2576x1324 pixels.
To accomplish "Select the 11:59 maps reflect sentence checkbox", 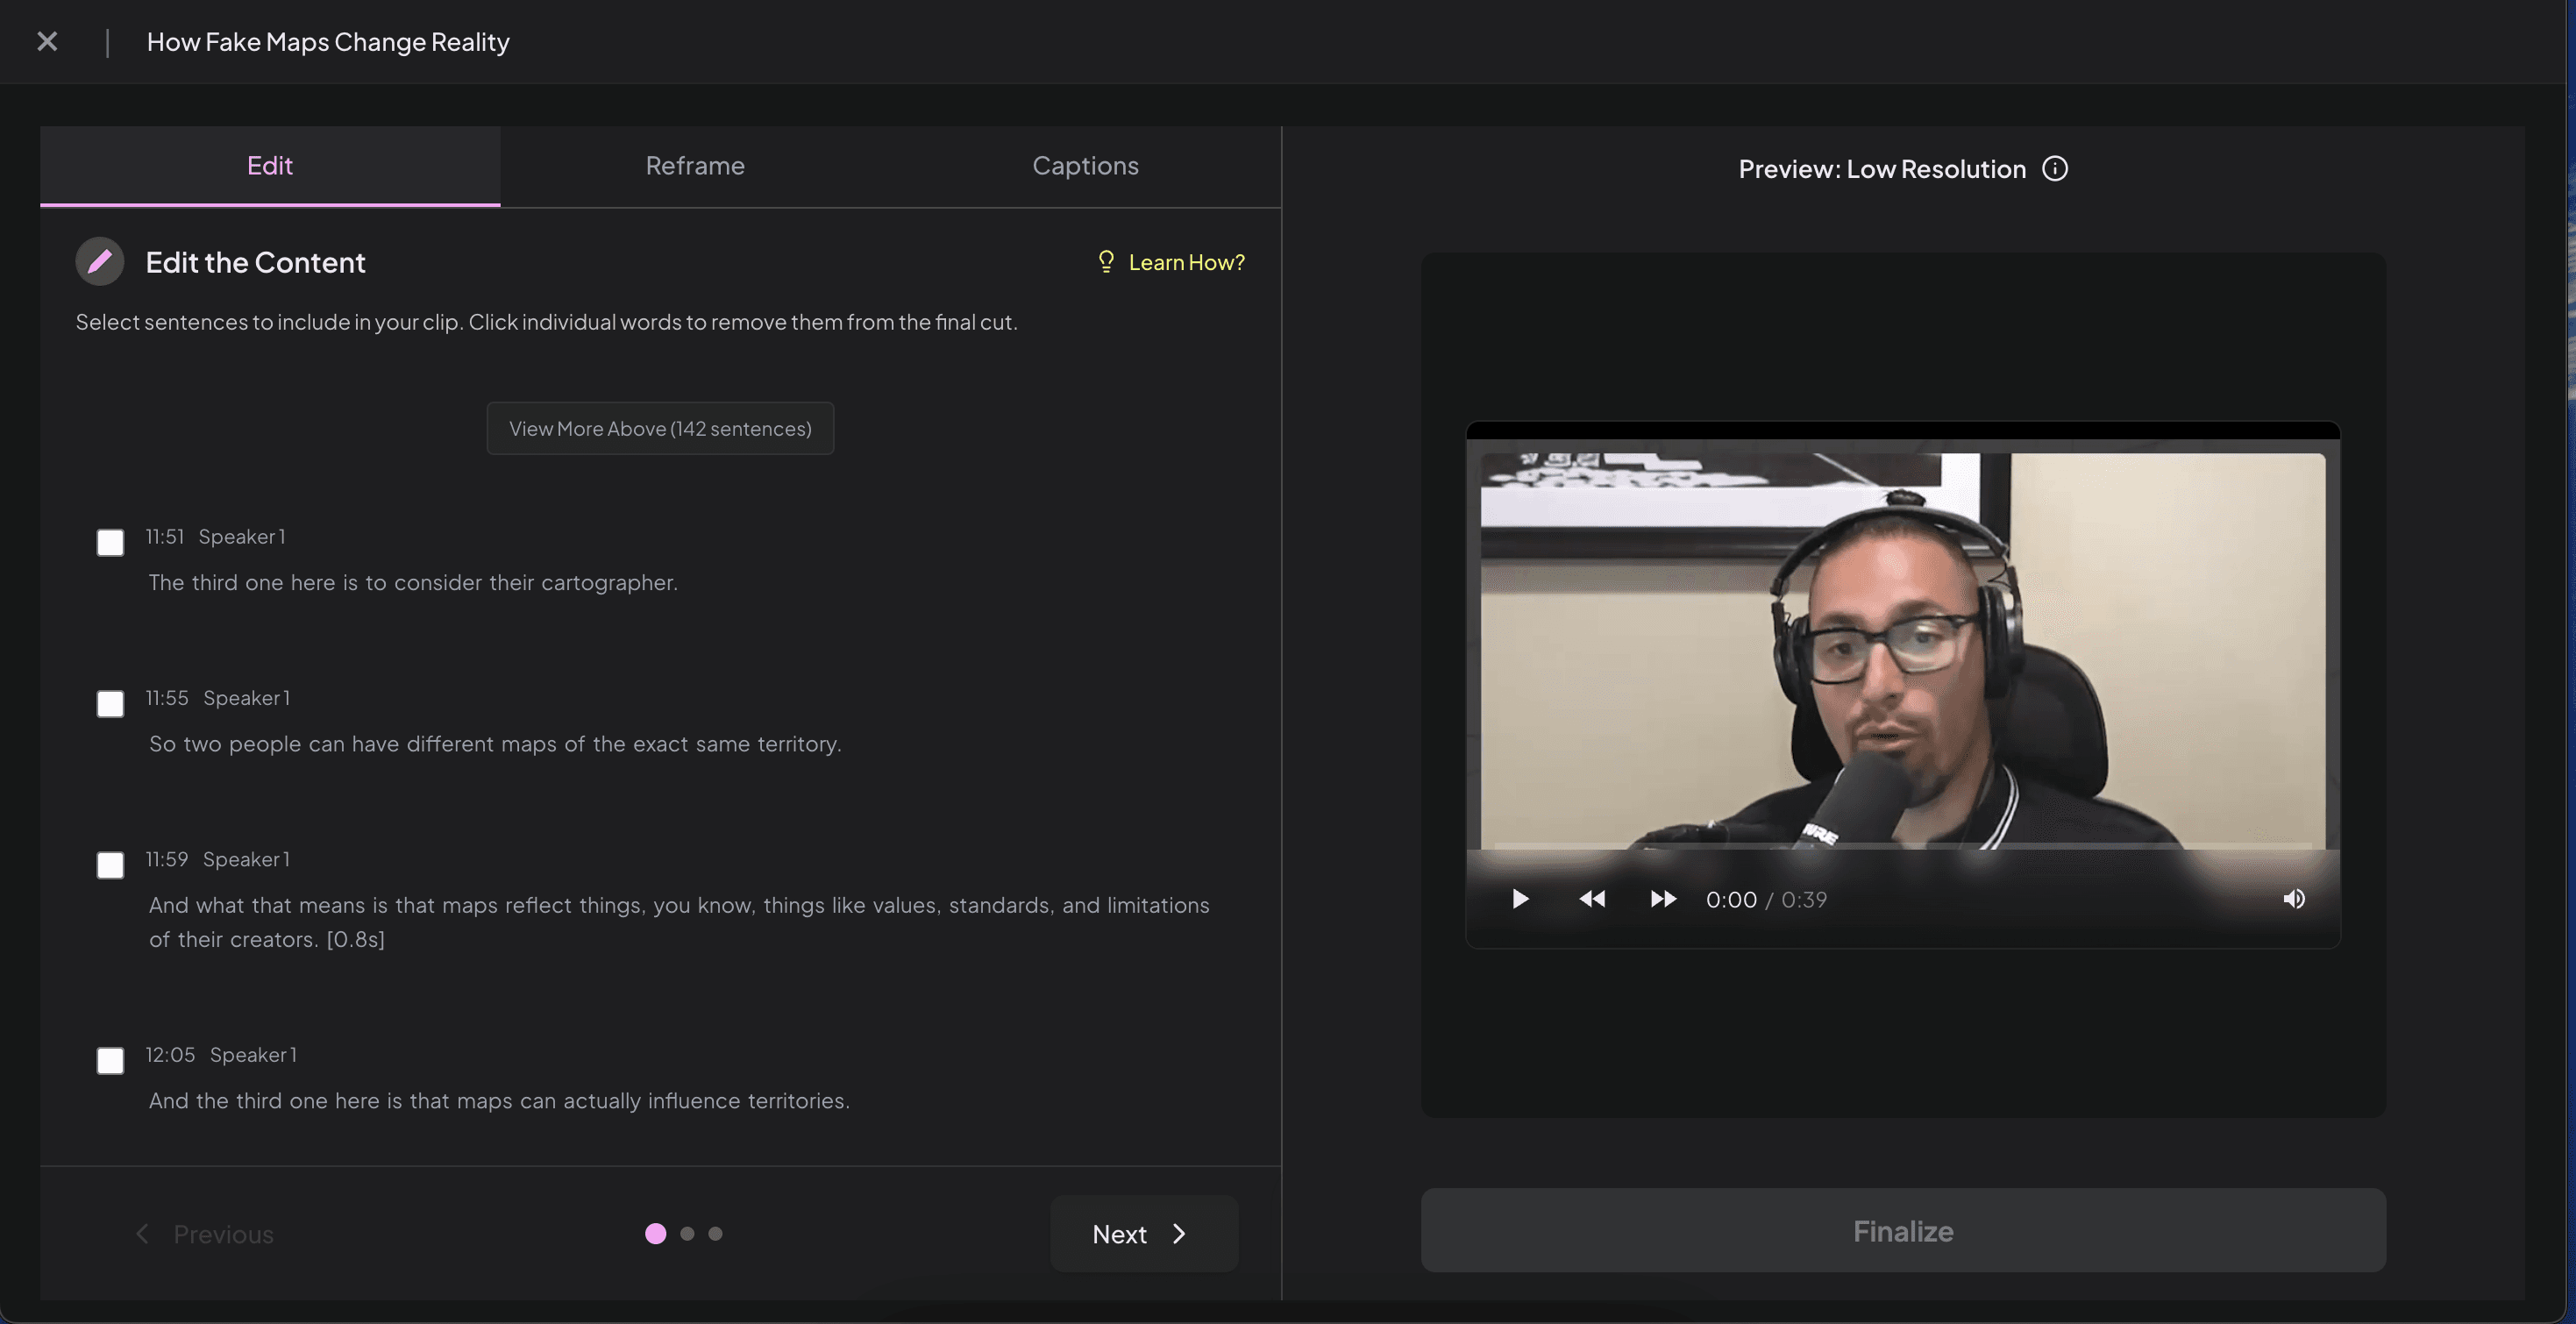I will click(x=110, y=865).
